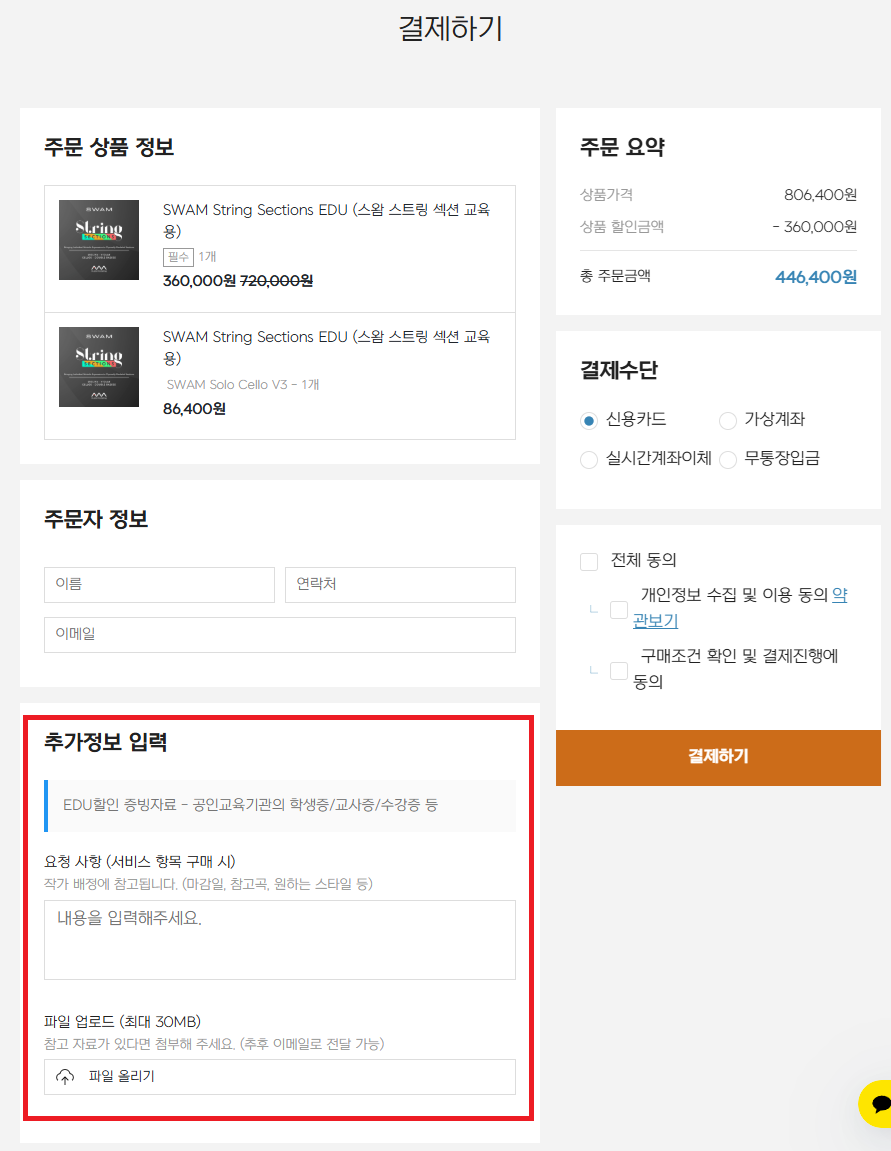
Task: Click the 주문 요약 heading
Action: point(622,147)
